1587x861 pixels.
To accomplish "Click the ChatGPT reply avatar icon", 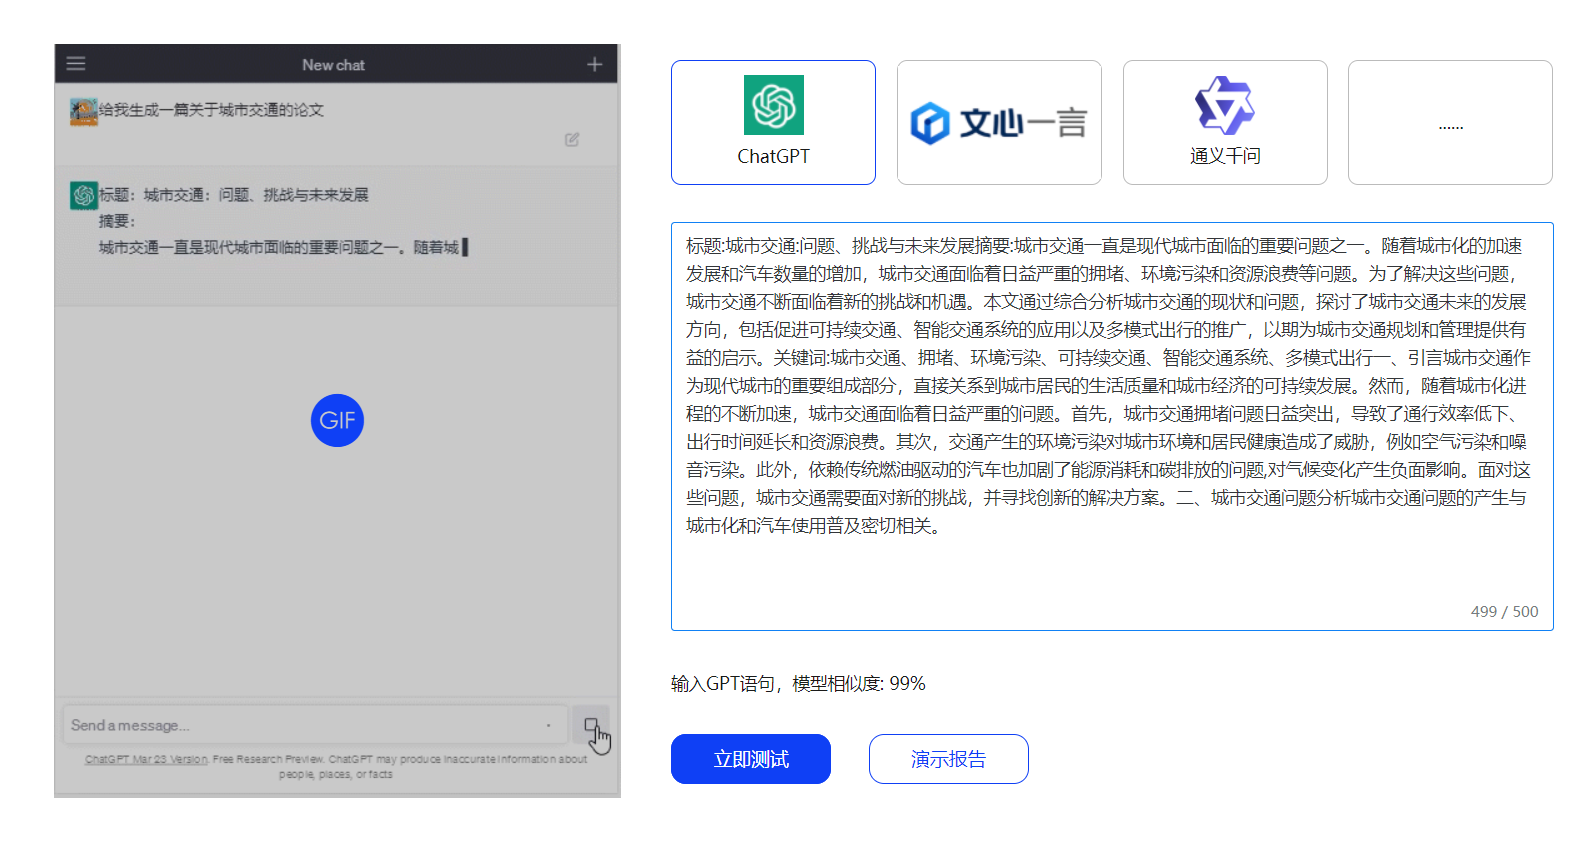I will [x=84, y=195].
